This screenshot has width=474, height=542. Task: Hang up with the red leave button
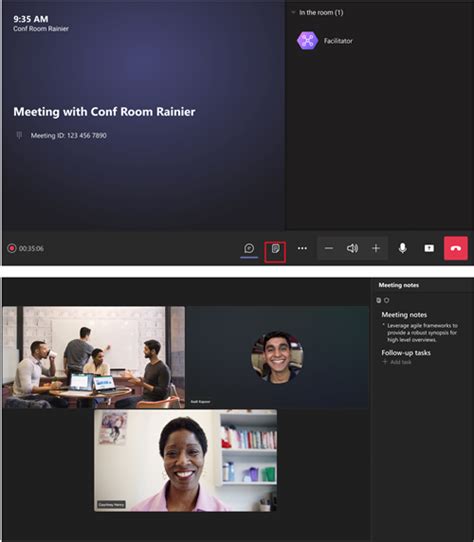click(x=456, y=248)
